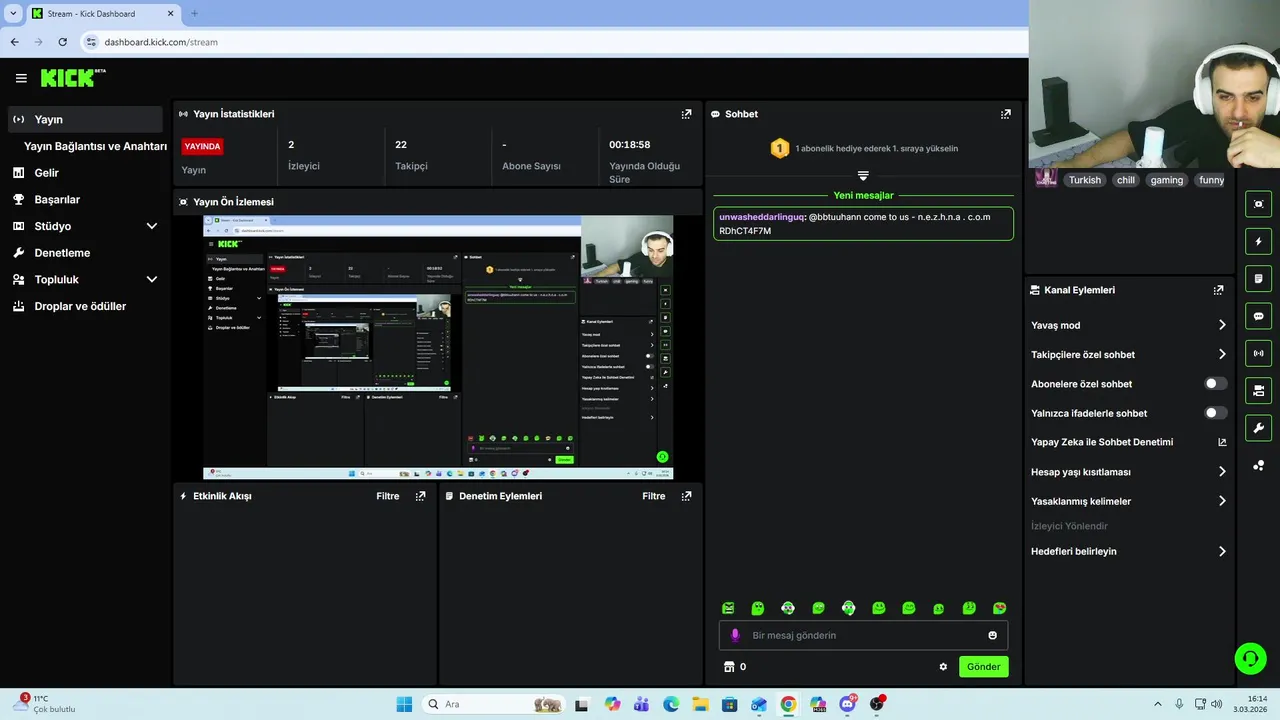Open the hamburger menu next to Kick logo
Viewport: 1280px width, 720px height.
click(21, 78)
